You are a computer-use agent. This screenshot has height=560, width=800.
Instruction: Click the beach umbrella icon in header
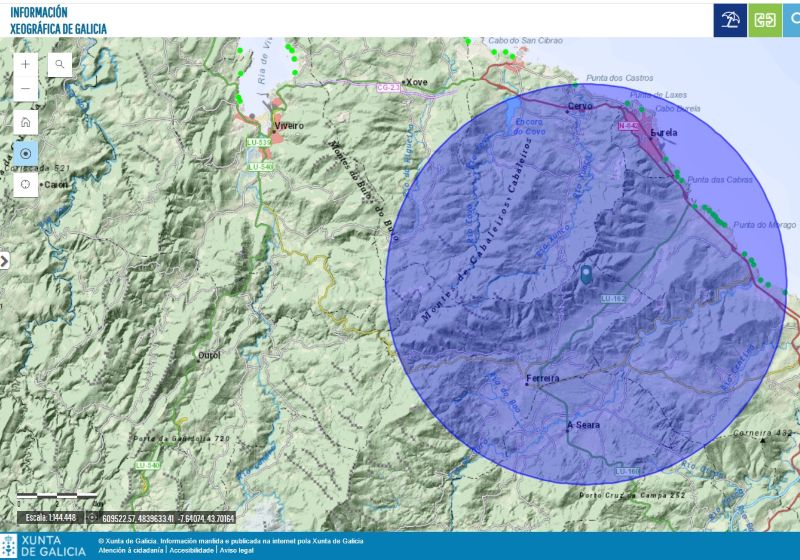tap(730, 20)
